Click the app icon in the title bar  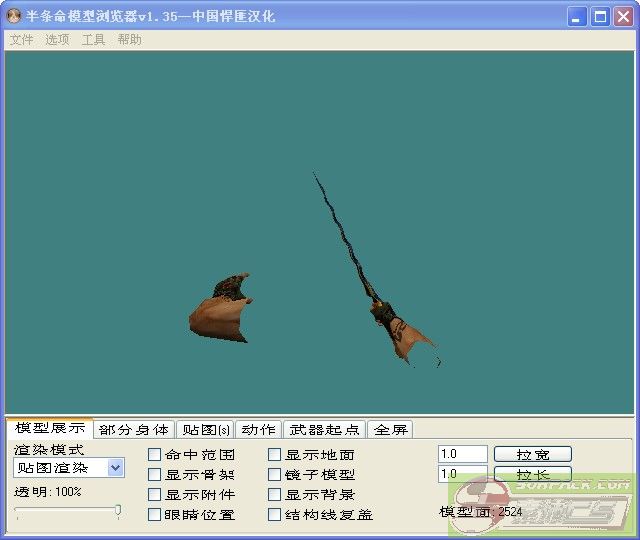coord(15,16)
